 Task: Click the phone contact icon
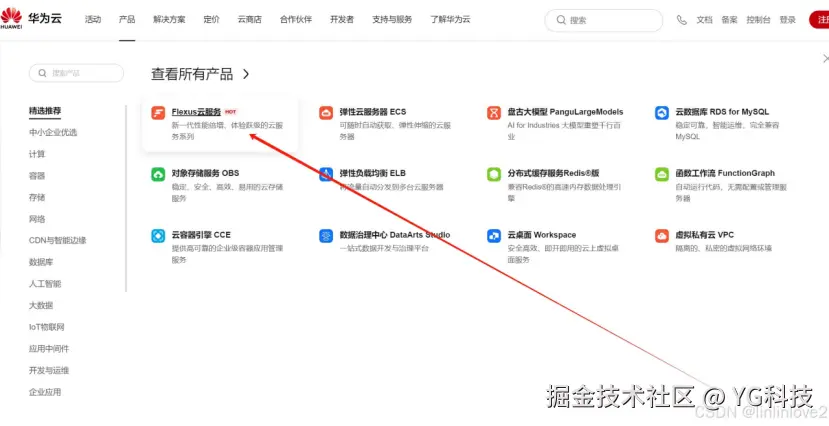coord(682,20)
